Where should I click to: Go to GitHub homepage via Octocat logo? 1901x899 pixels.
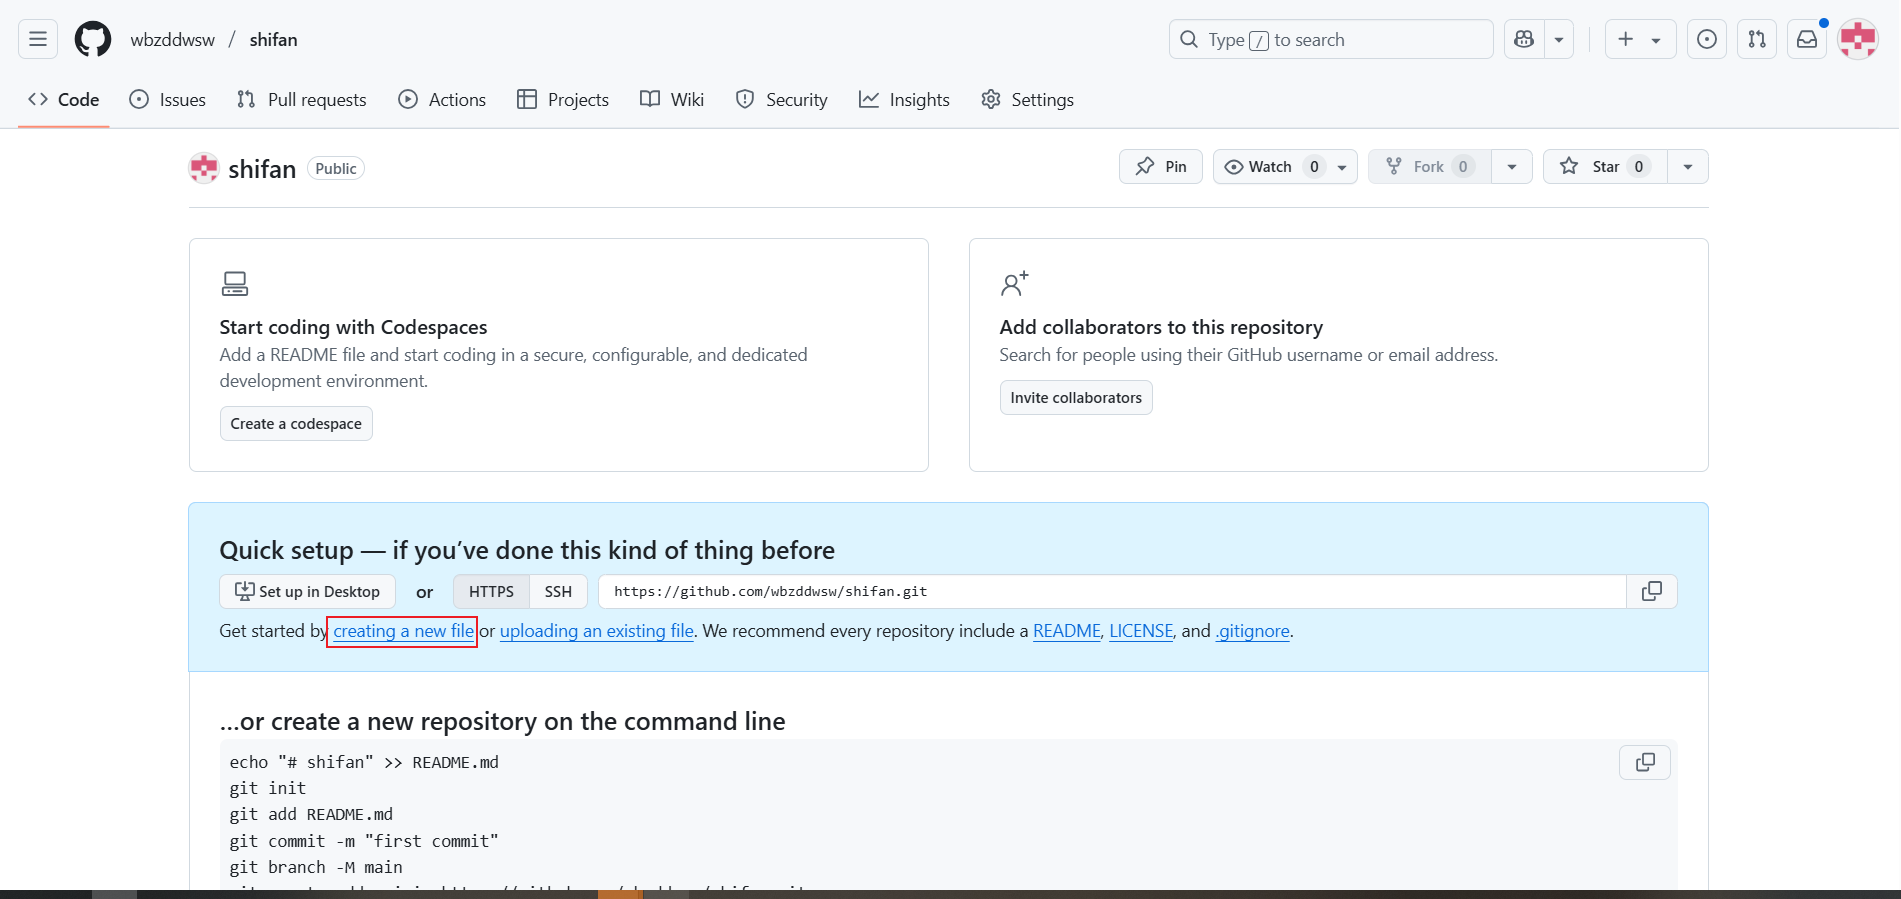tap(93, 39)
